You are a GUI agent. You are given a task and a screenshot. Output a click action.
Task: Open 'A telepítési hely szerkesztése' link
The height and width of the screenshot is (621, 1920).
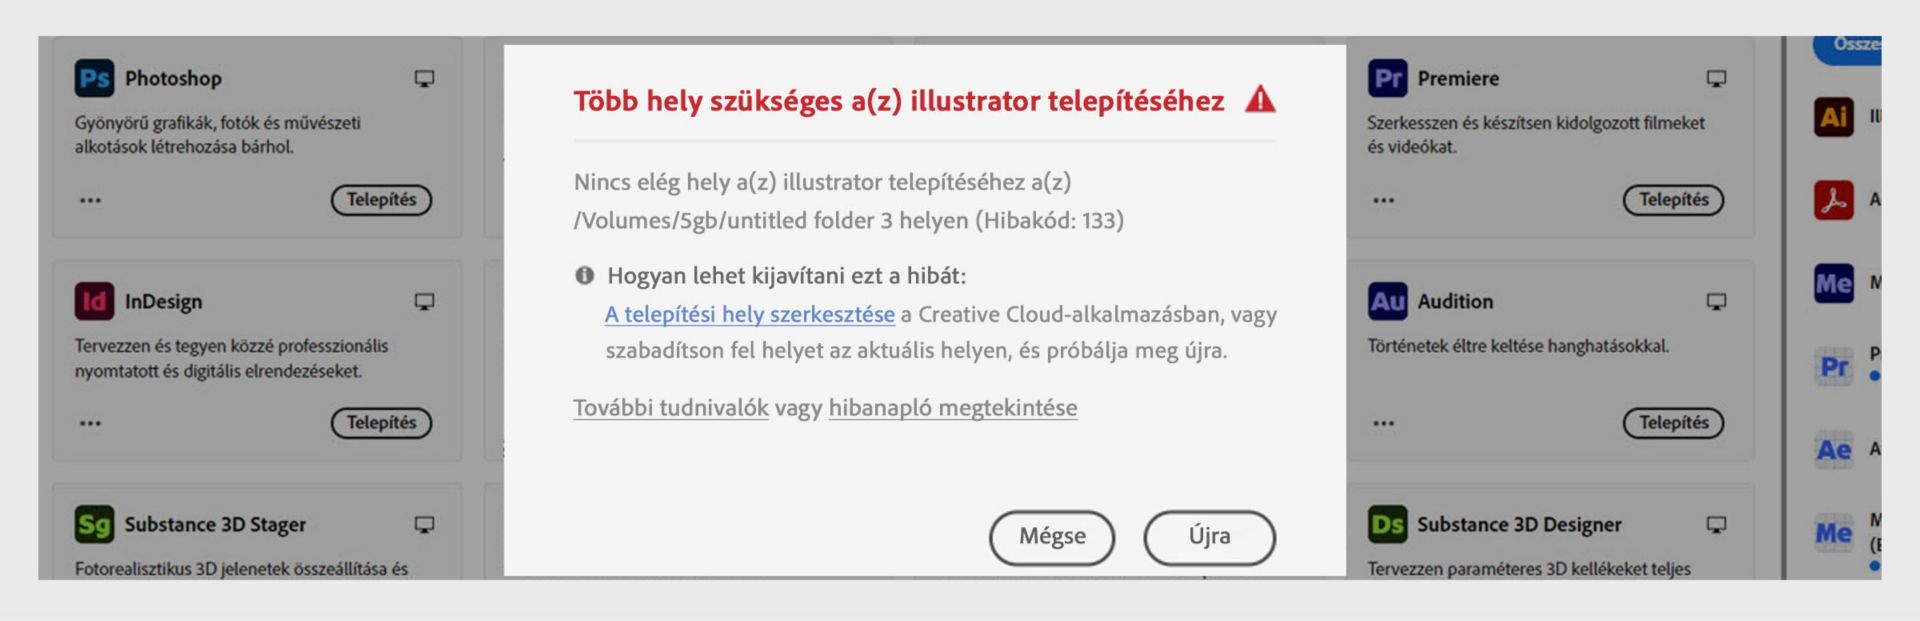point(750,314)
